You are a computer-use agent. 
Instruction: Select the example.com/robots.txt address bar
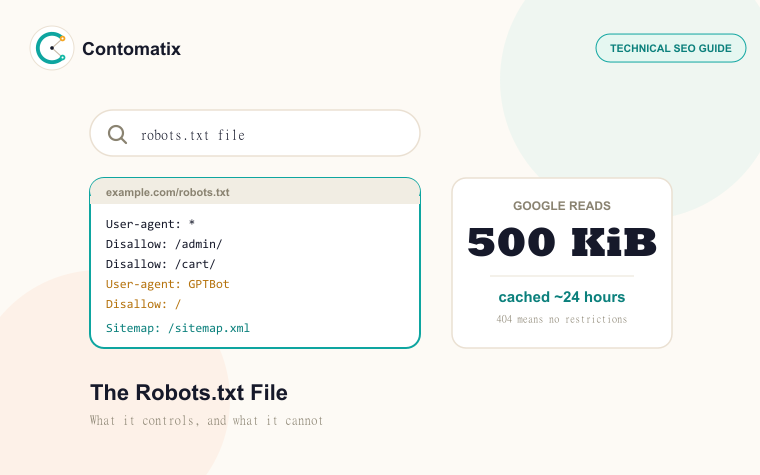(x=255, y=192)
